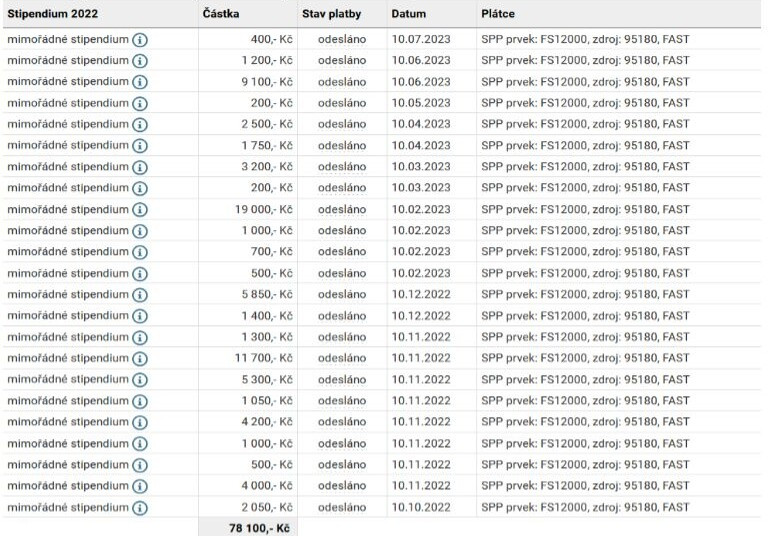The height and width of the screenshot is (536, 769).
Task: Click the payer text in the 2 050,- Kč row
Action: tap(585, 507)
